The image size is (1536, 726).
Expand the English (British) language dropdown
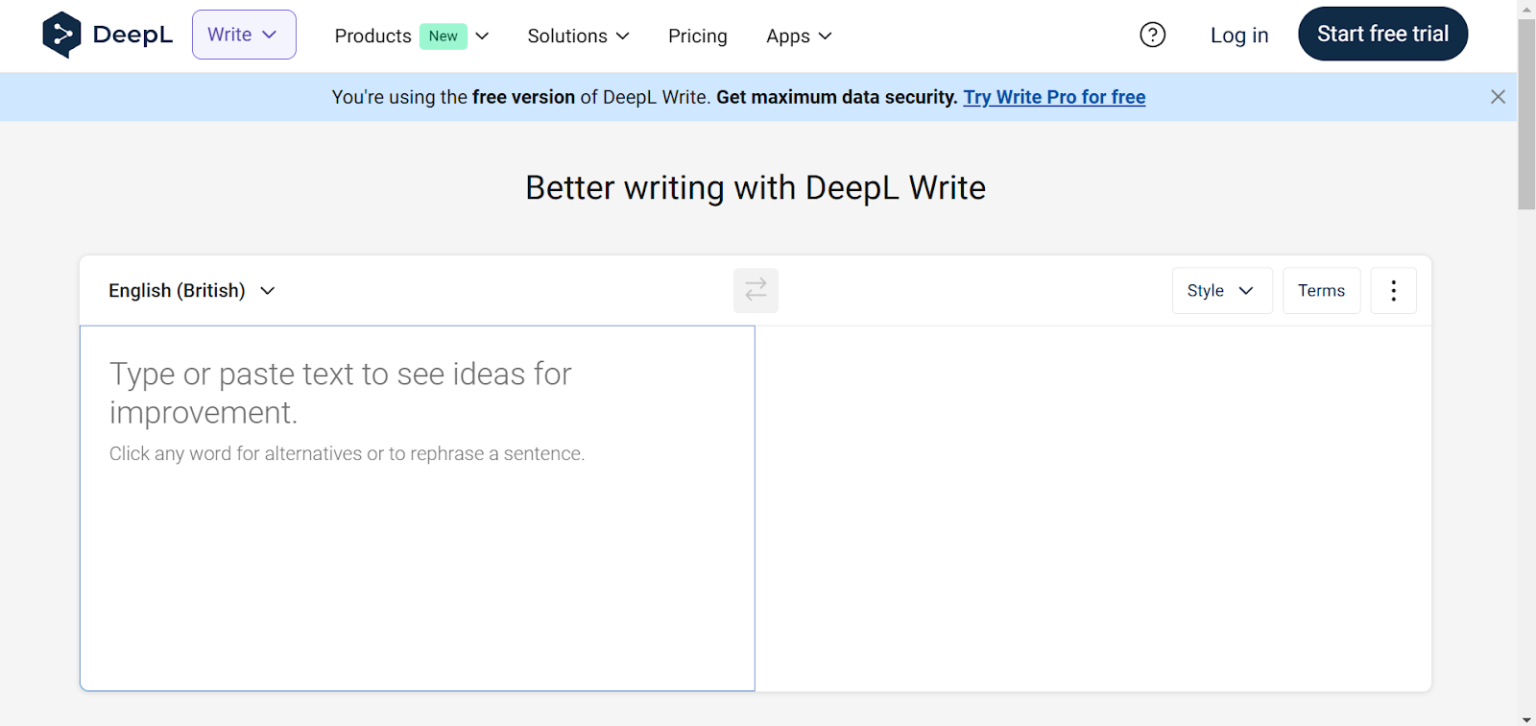(x=191, y=290)
